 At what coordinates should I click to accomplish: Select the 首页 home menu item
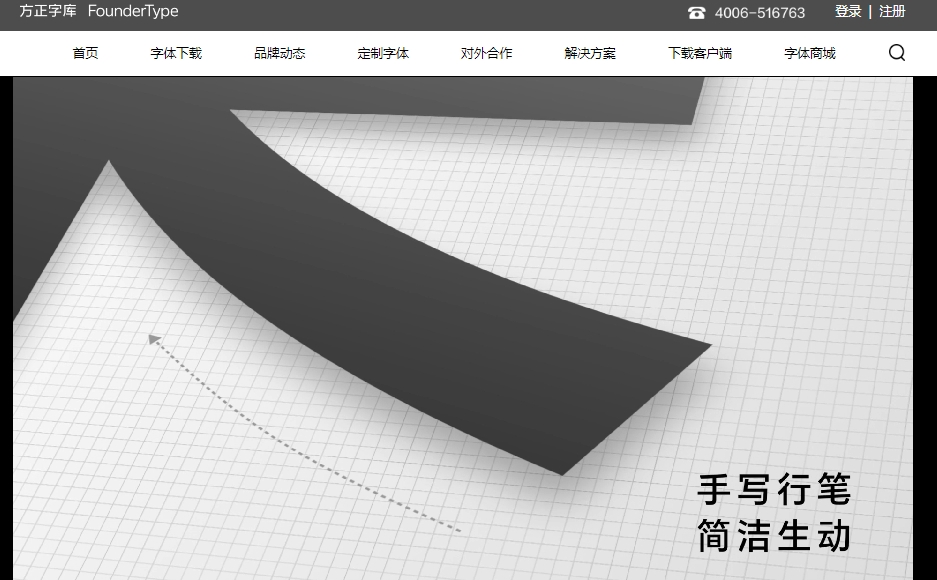tap(85, 53)
